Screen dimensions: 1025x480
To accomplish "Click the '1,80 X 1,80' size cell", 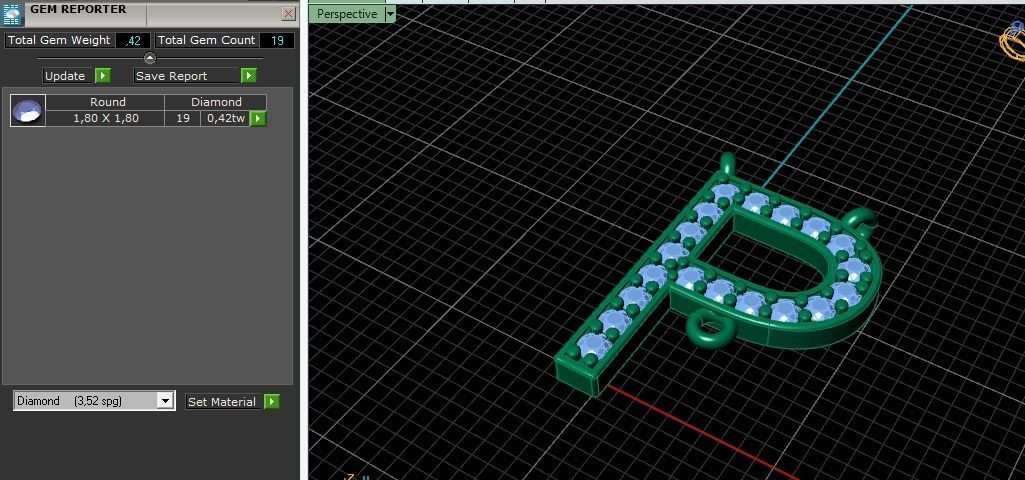I will pos(106,118).
